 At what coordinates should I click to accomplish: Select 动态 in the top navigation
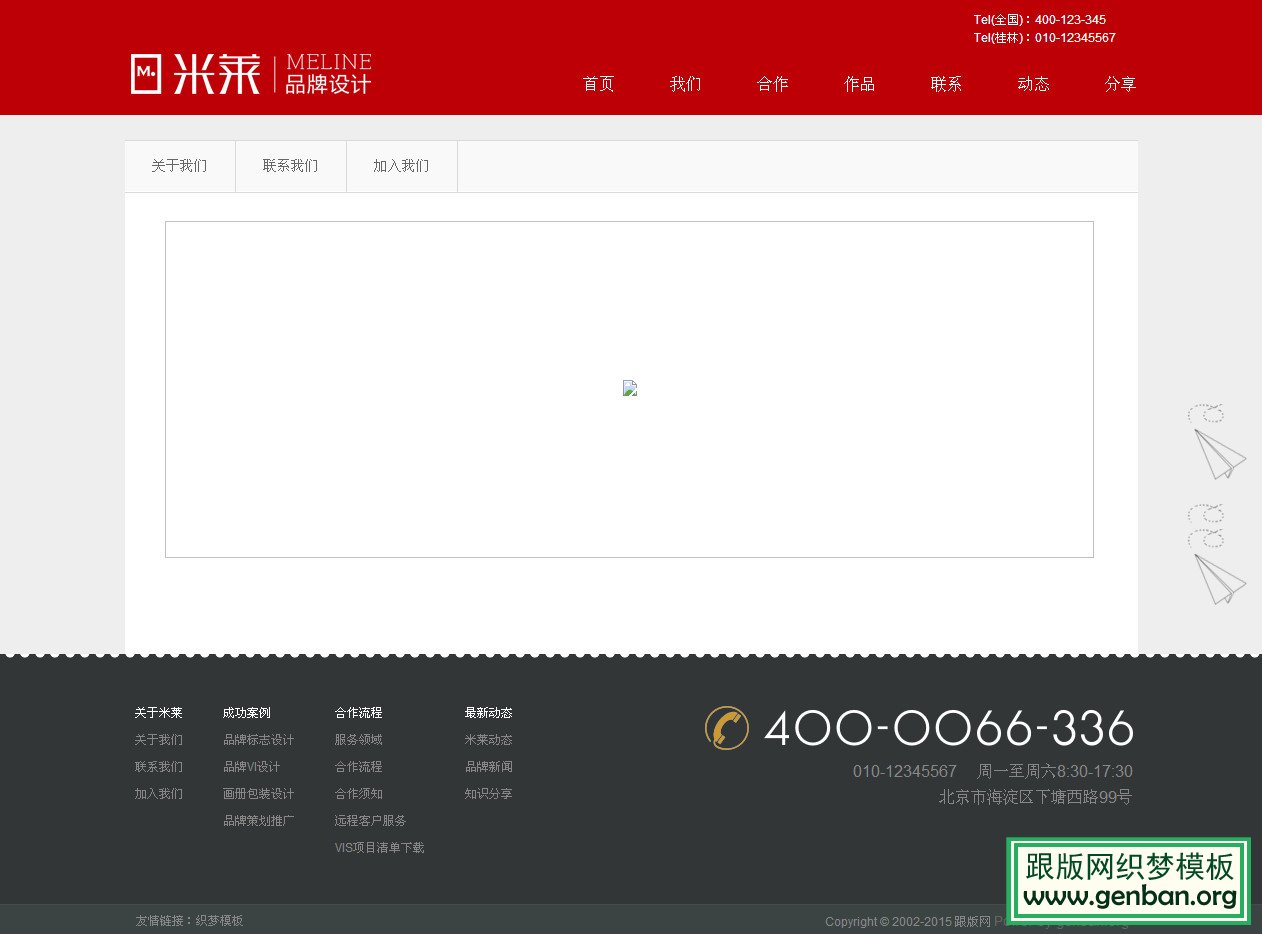click(1033, 84)
